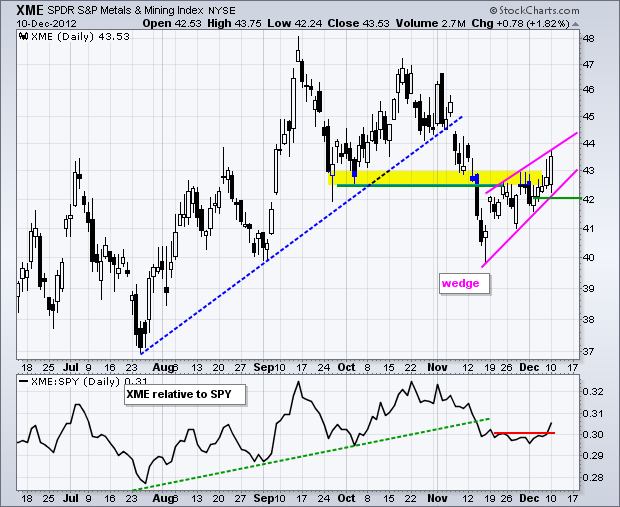Click the NYSE exchange label

click(222, 11)
